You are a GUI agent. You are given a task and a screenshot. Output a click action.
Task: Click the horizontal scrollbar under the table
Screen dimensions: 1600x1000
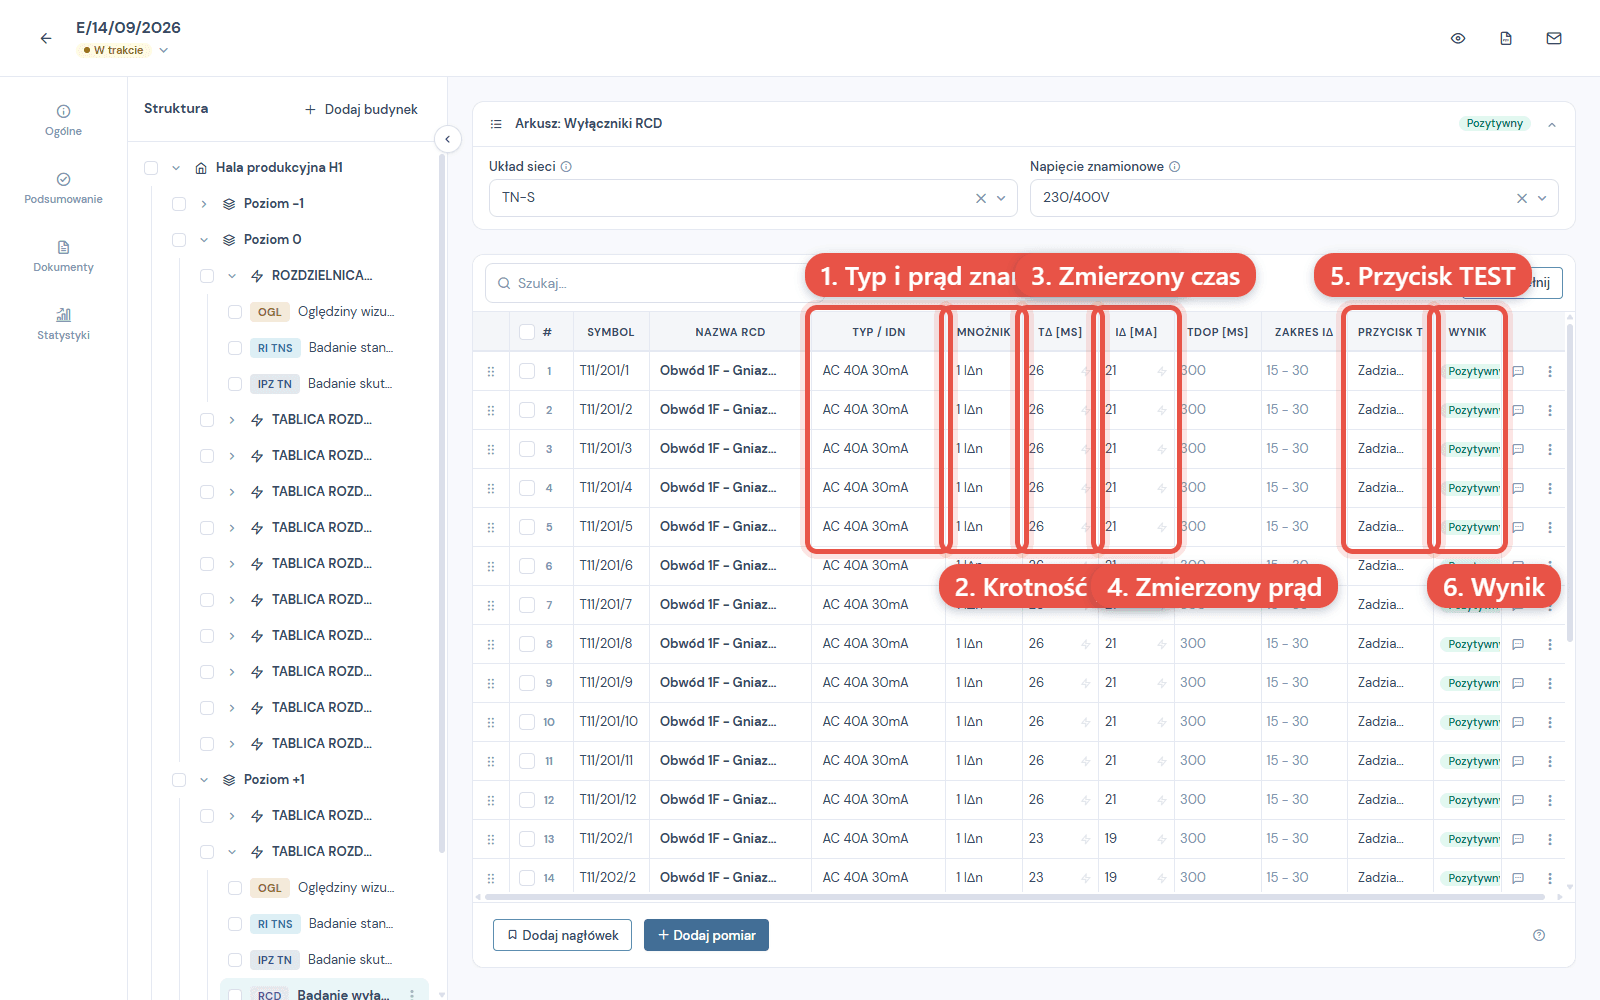pos(1014,897)
